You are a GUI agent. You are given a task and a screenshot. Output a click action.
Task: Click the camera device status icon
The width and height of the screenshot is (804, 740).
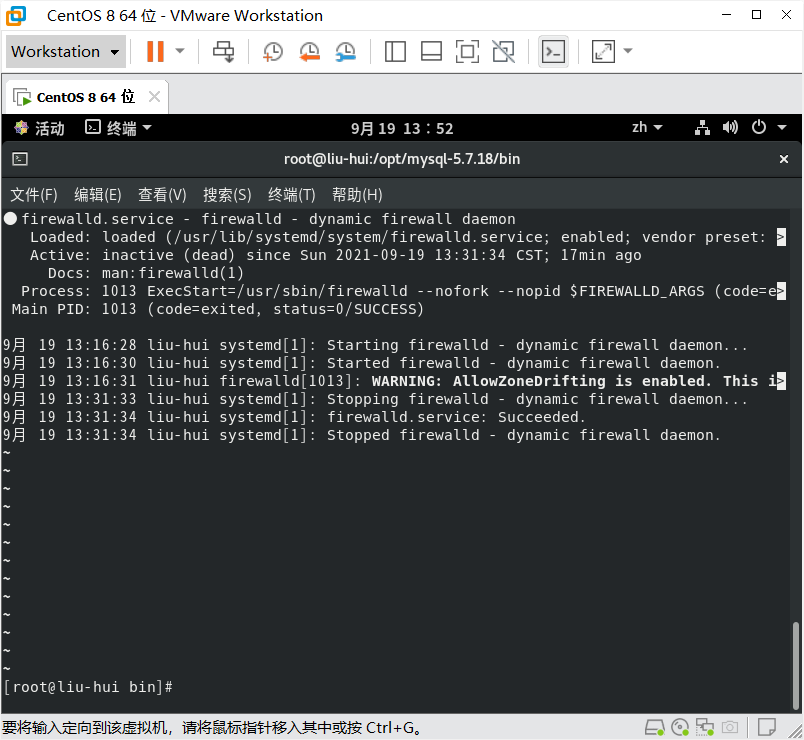[x=730, y=727]
